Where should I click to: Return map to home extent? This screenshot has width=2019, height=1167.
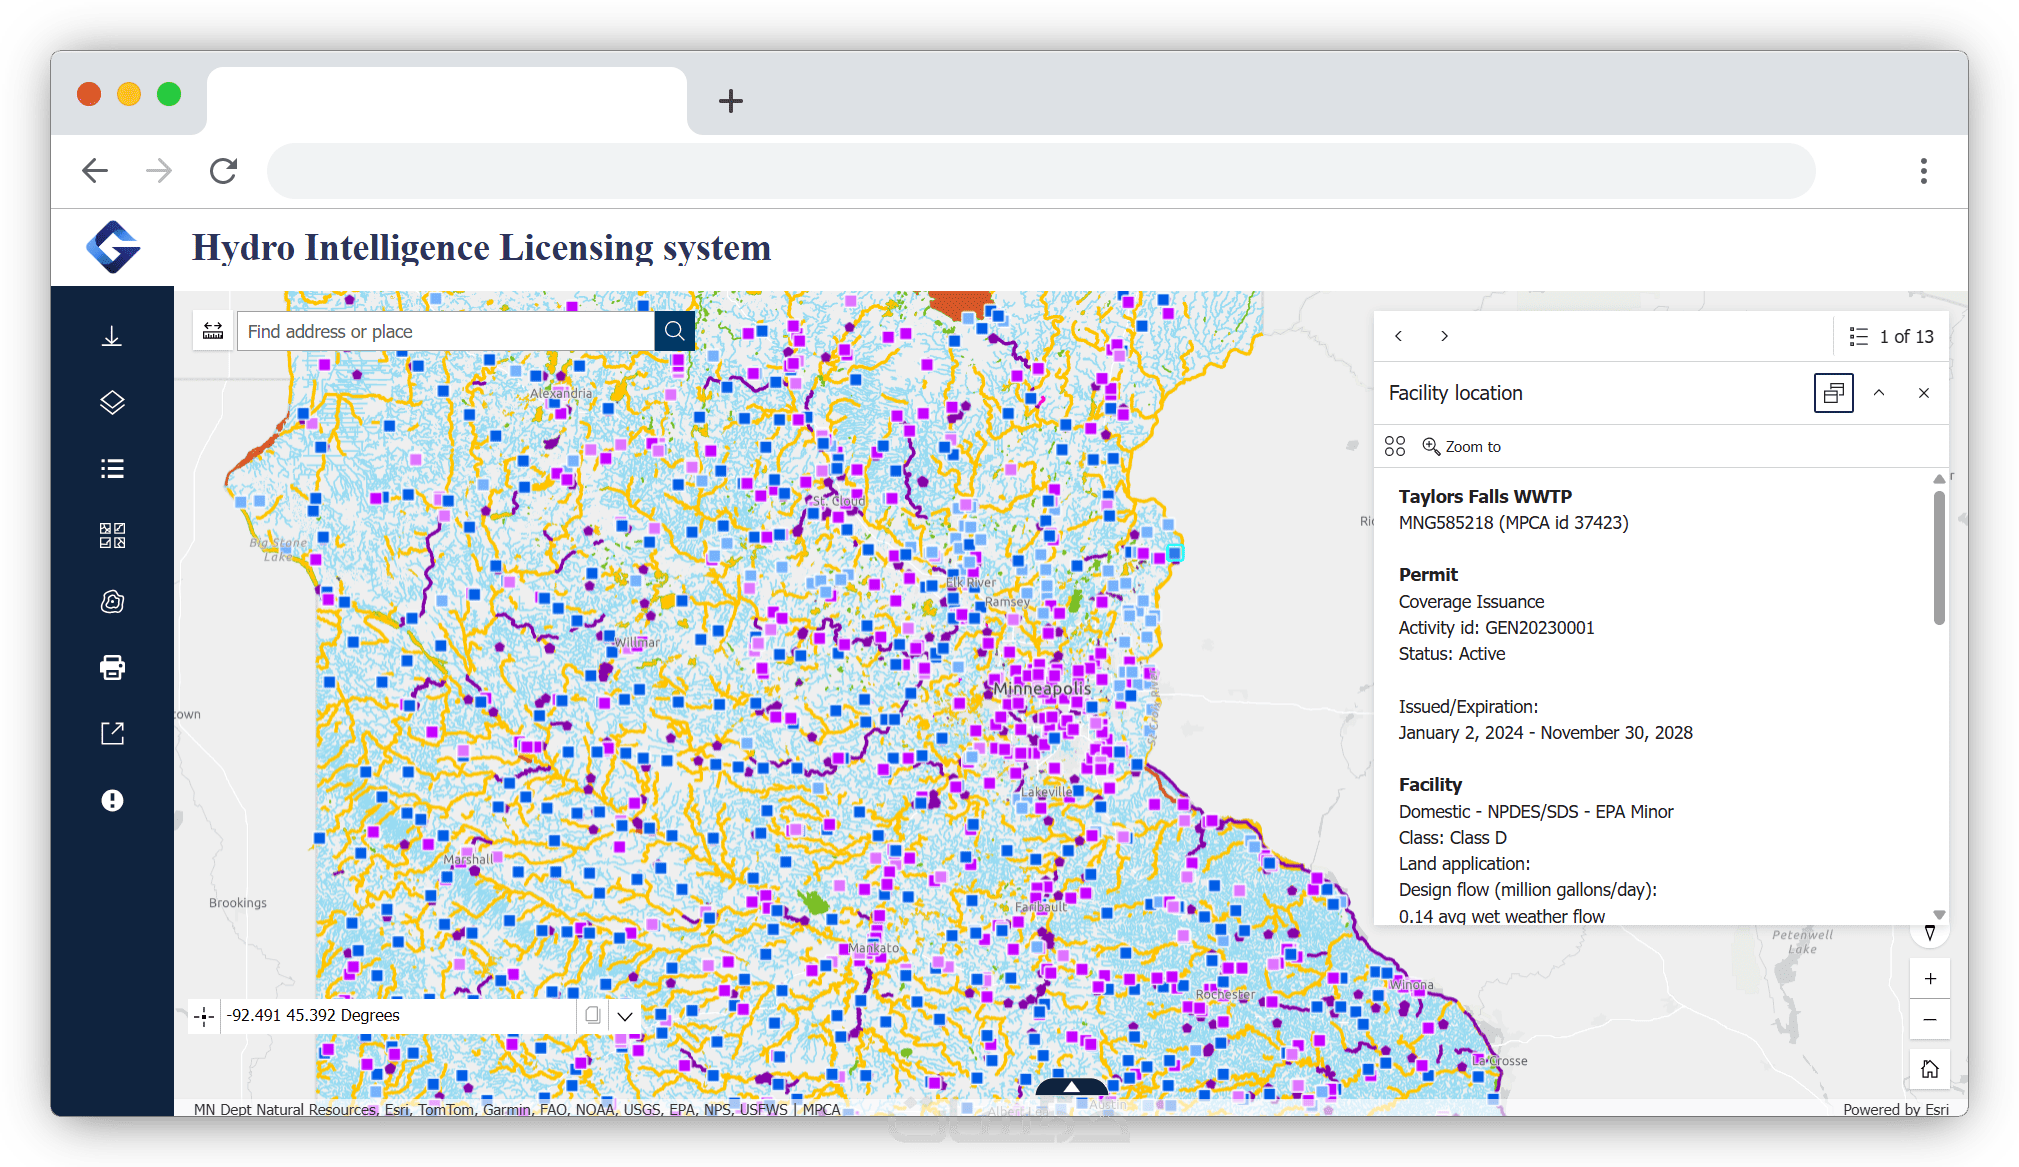1930,1069
